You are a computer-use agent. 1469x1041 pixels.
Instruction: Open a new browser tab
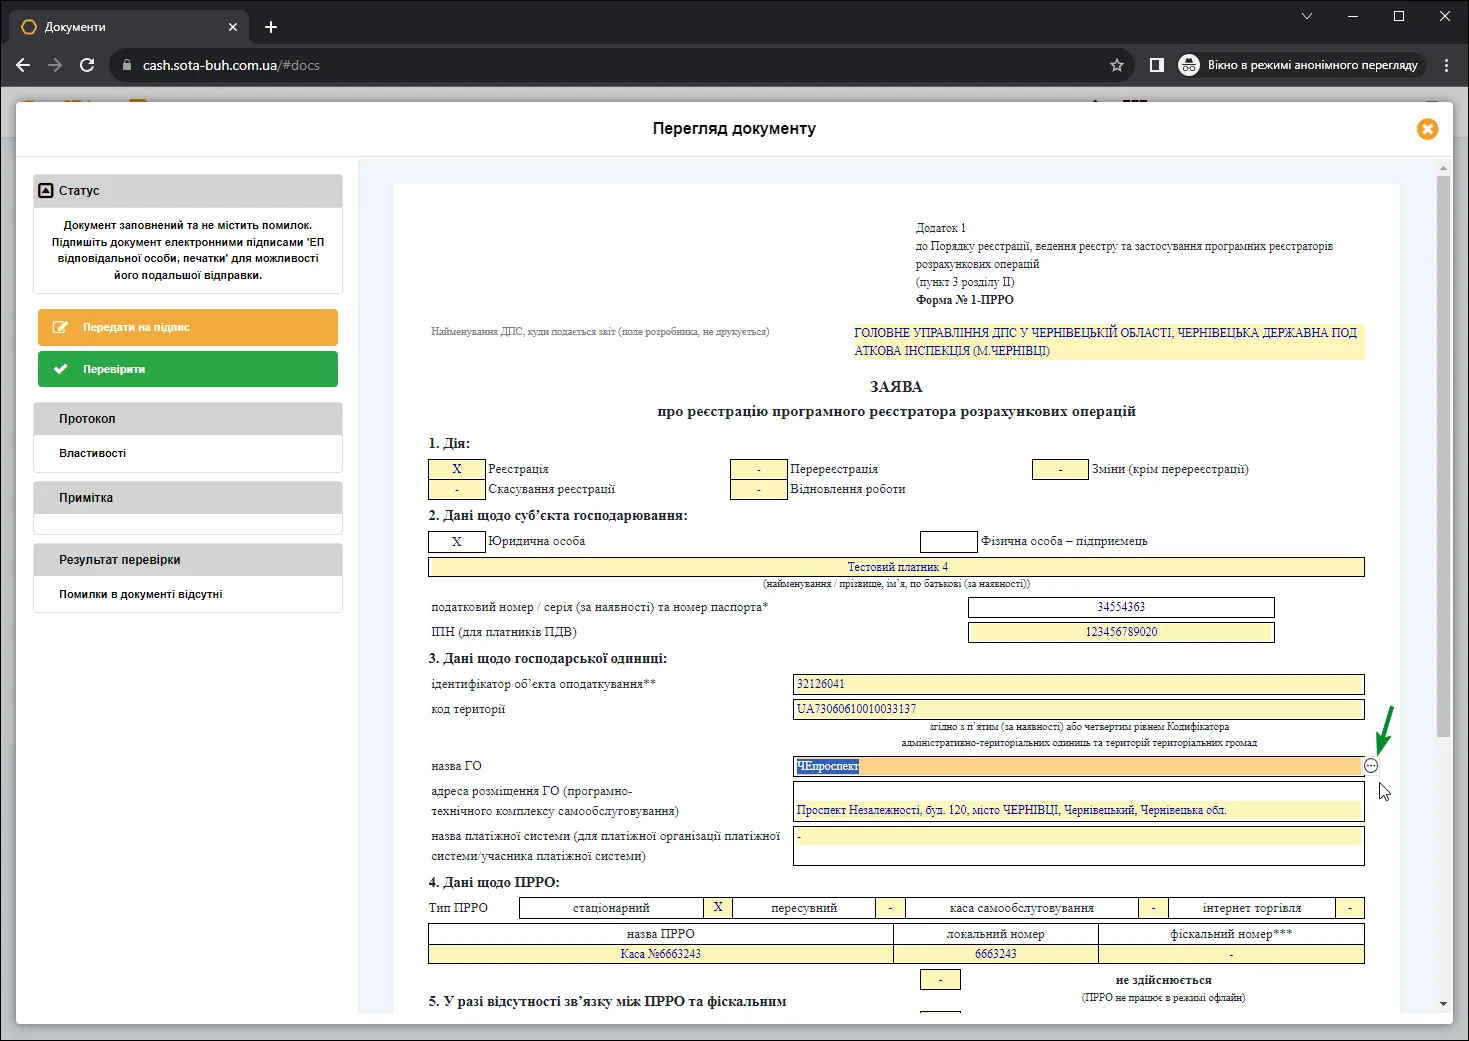pyautogui.click(x=271, y=27)
